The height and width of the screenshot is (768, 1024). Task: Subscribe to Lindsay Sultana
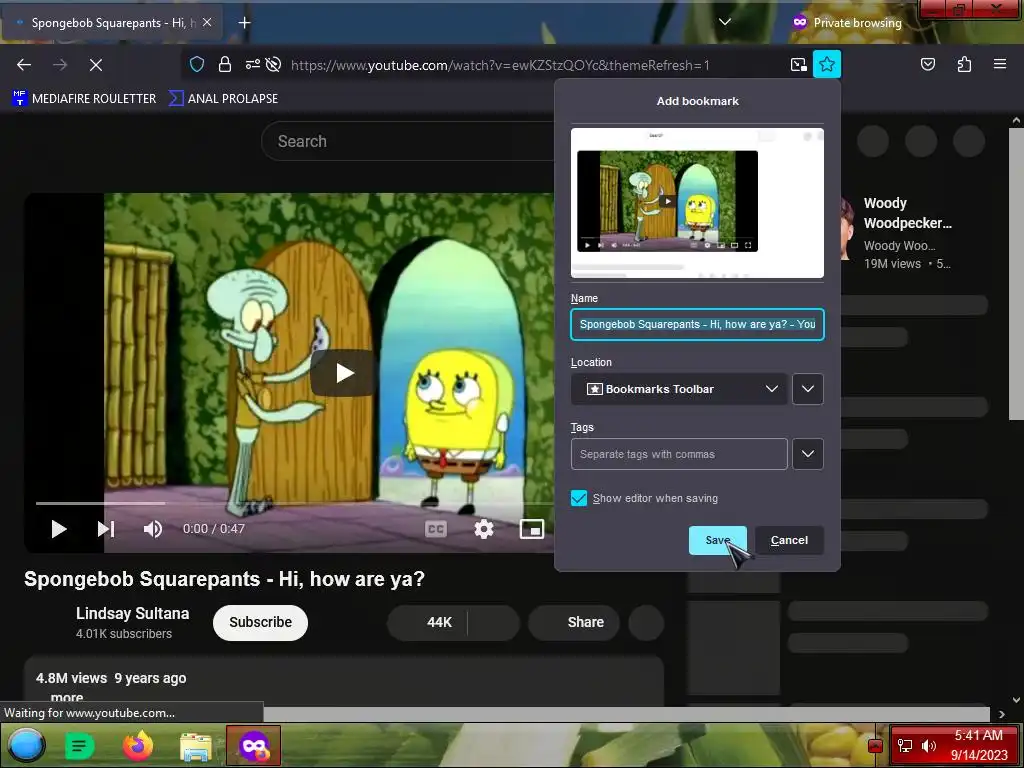tap(260, 622)
